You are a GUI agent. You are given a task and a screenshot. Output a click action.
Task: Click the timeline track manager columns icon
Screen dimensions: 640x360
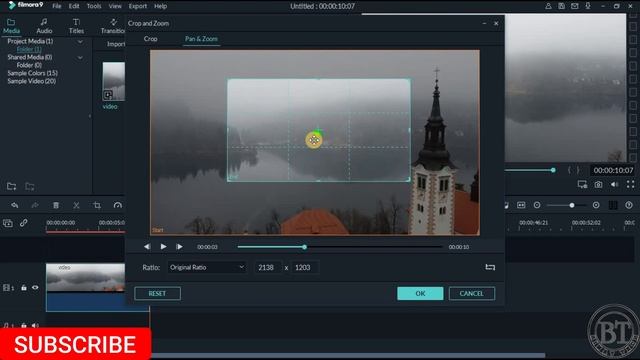pyautogui.click(x=613, y=205)
